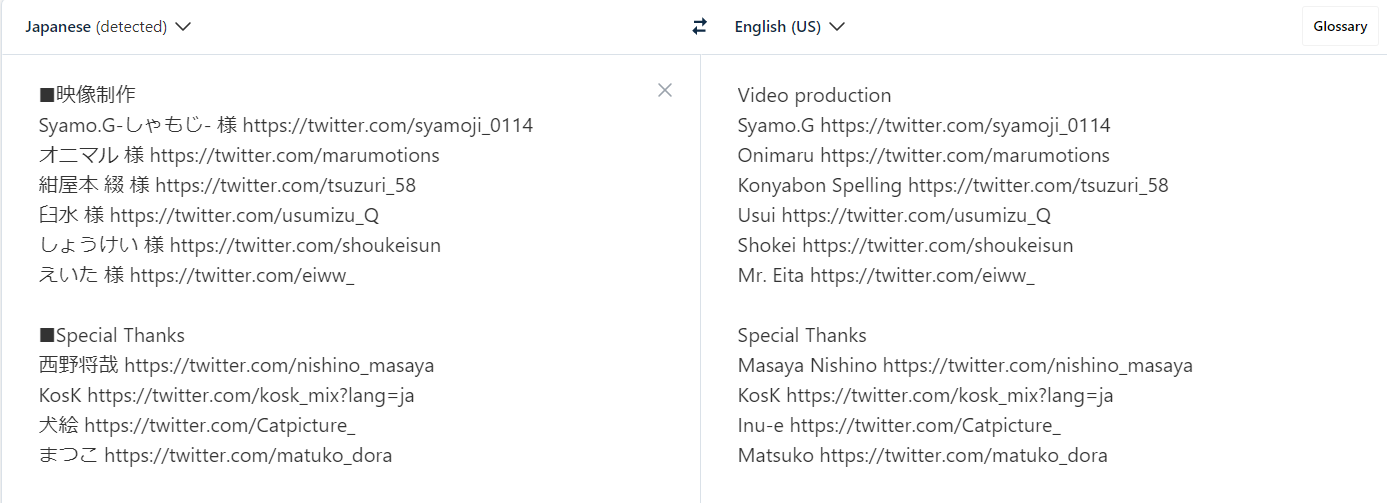1387x503 pixels.
Task: Click the Catpicture_ link in translated pane
Action: point(925,426)
